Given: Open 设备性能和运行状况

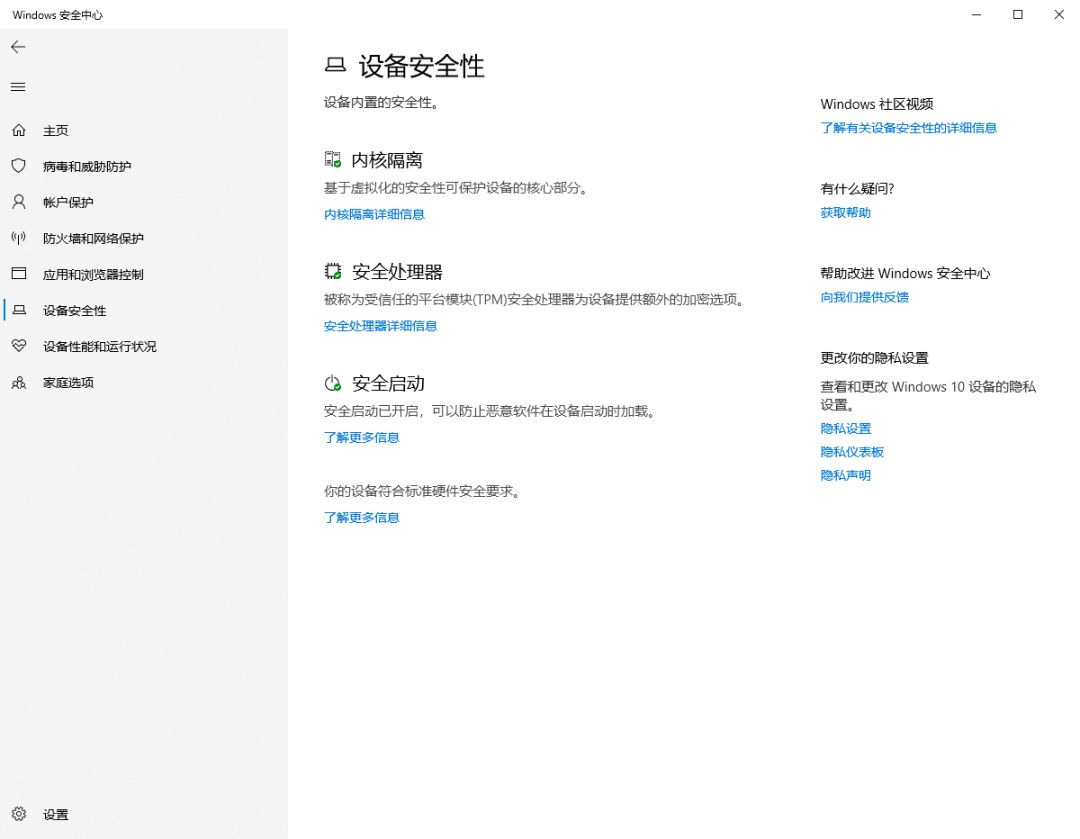Looking at the screenshot, I should (100, 346).
